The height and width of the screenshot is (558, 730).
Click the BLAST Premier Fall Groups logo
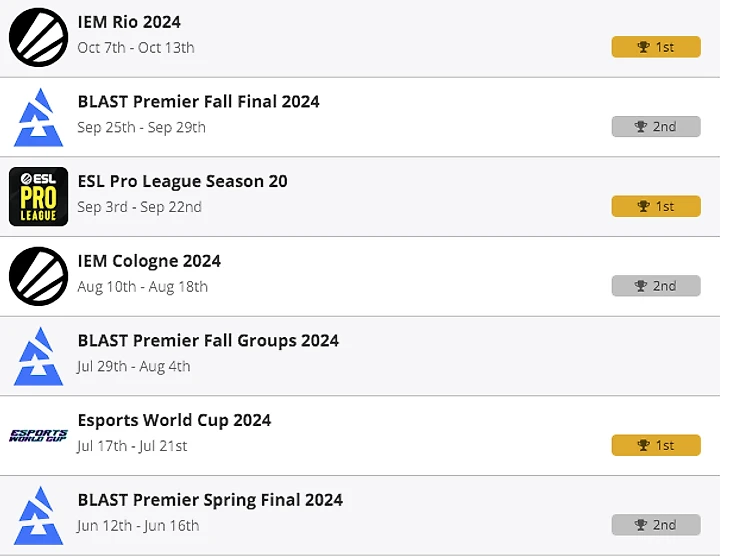(x=38, y=356)
